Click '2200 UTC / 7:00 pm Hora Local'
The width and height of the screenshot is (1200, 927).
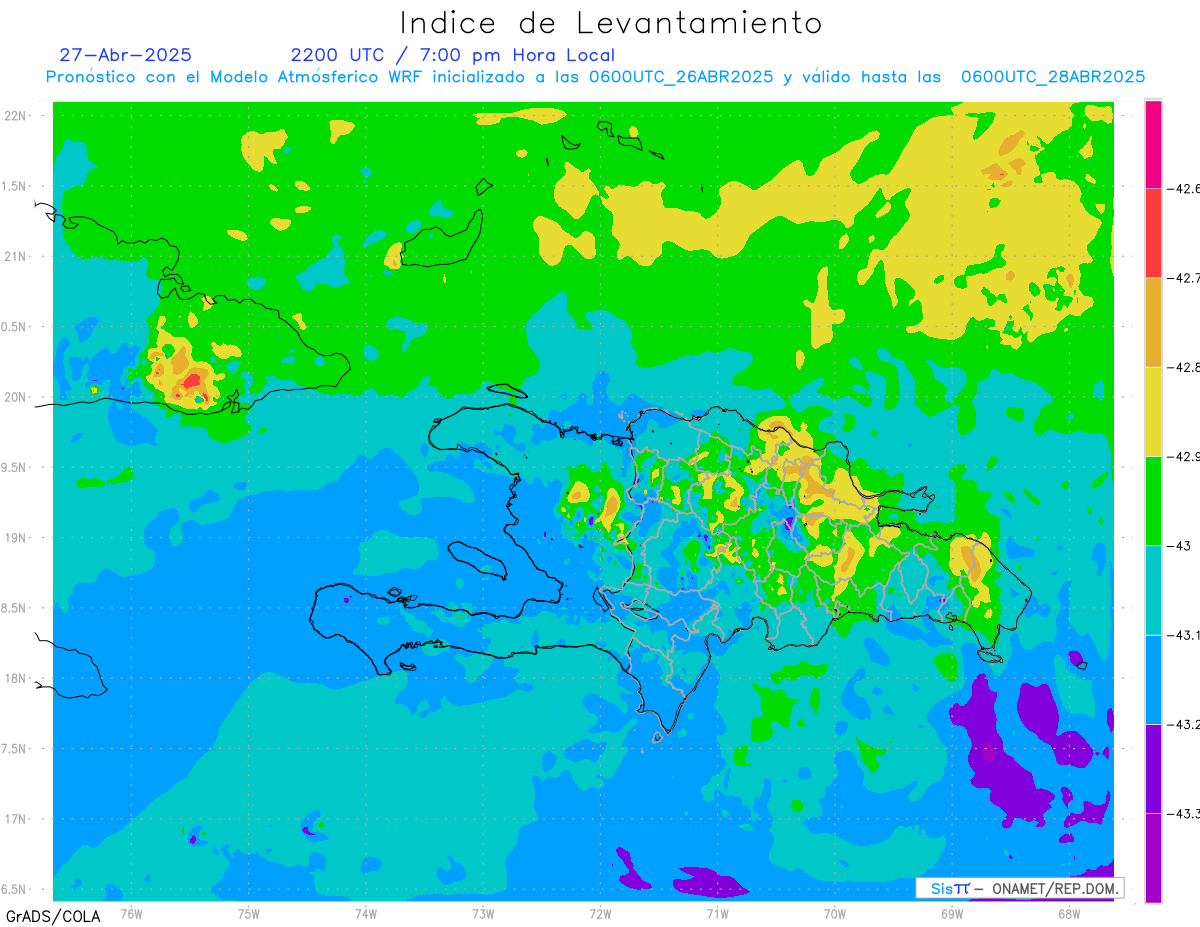(x=453, y=55)
